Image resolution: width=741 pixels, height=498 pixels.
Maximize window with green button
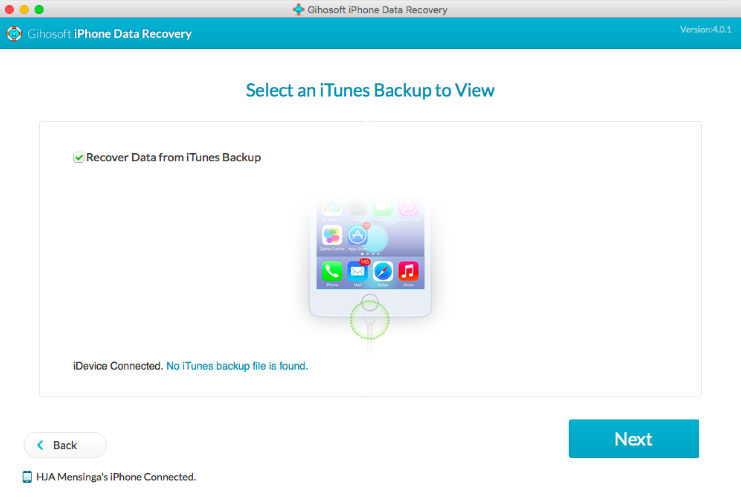[39, 9]
